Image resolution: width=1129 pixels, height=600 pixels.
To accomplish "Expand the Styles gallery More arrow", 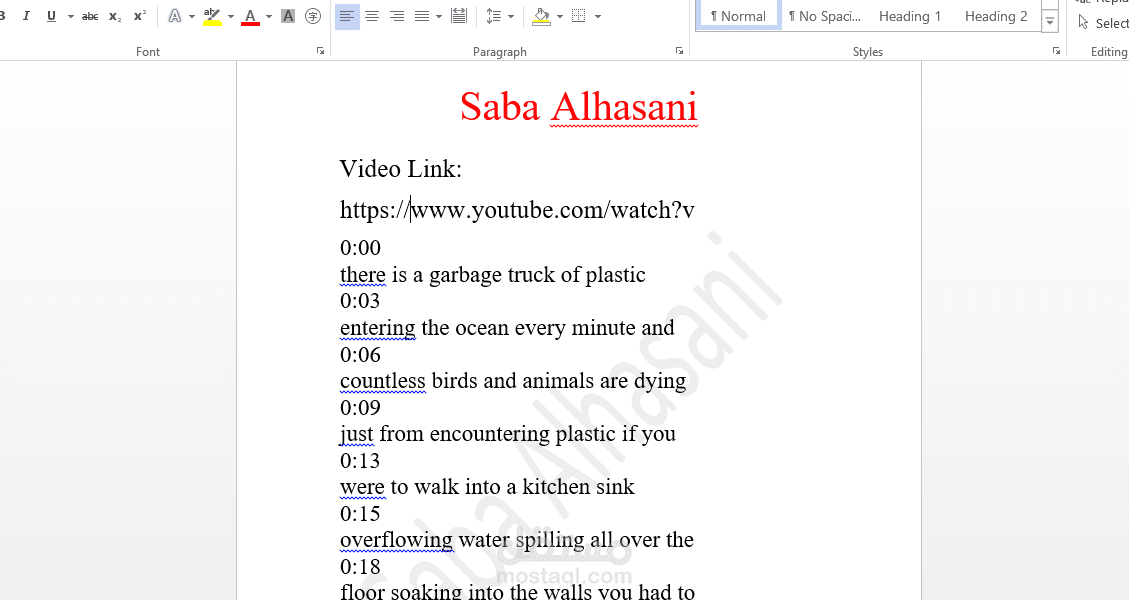I will (1050, 22).
